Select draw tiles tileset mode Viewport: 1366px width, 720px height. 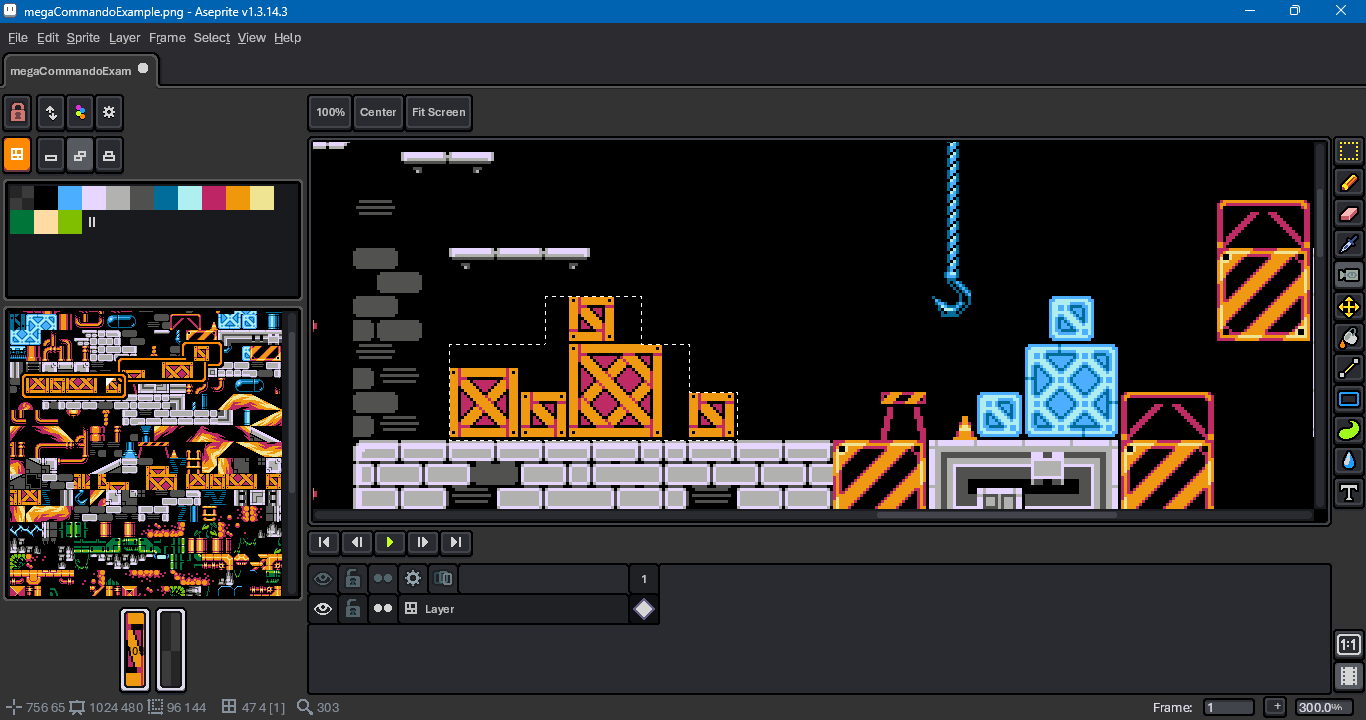(x=80, y=156)
